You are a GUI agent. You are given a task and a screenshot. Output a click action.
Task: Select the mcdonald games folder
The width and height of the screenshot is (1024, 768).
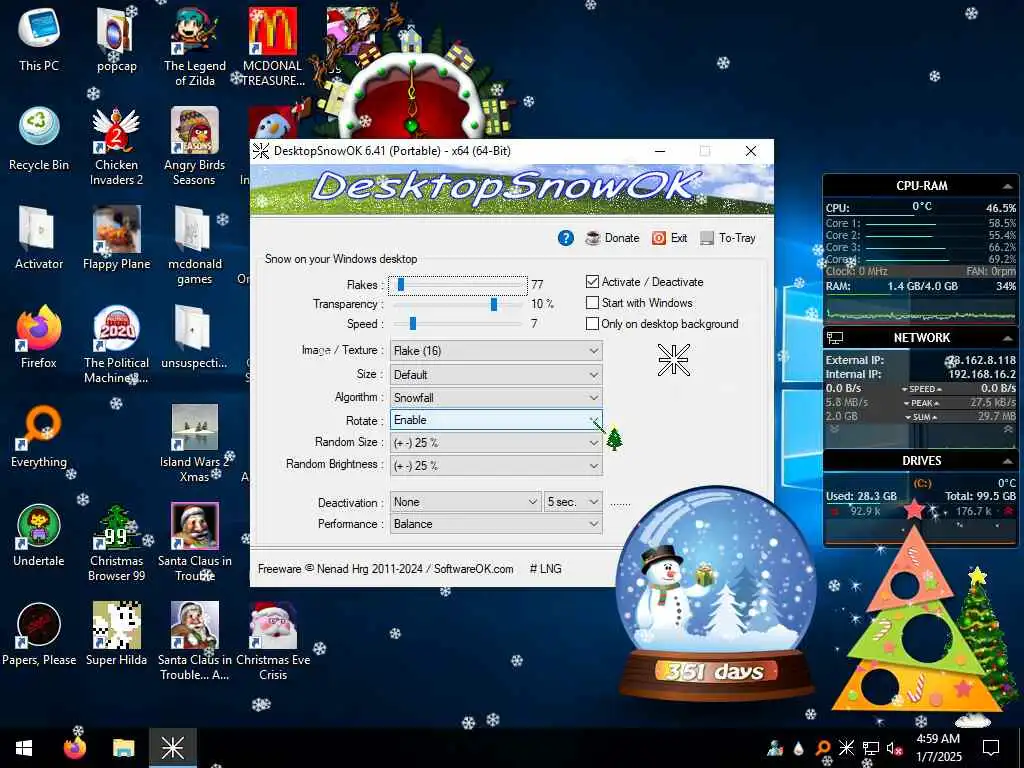(x=195, y=245)
